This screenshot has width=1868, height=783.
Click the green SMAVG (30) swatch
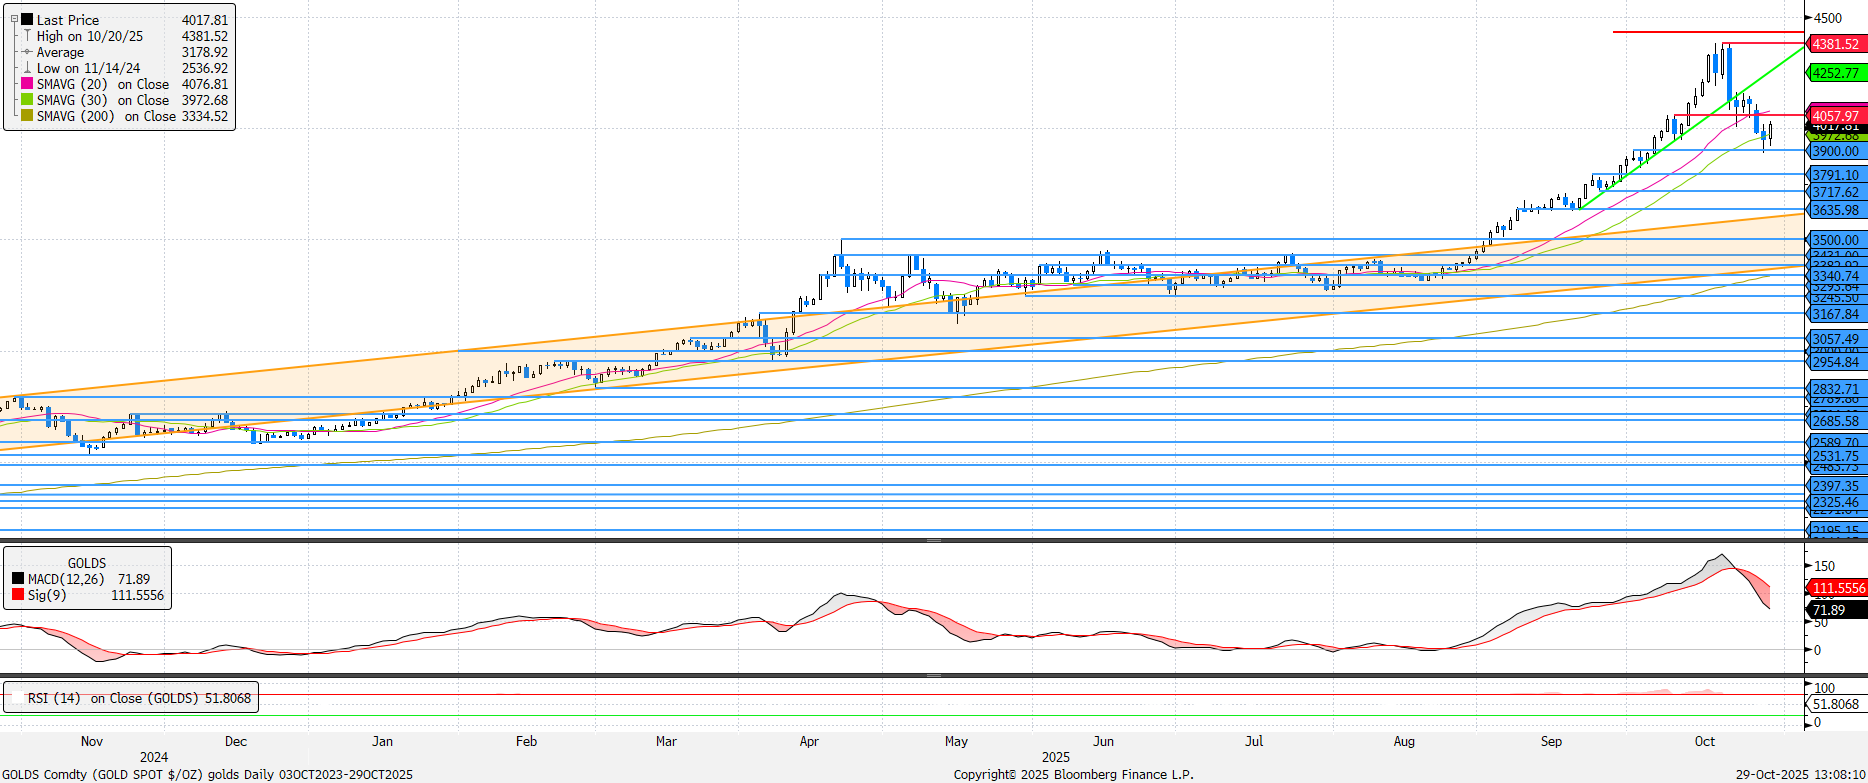pyautogui.click(x=27, y=100)
